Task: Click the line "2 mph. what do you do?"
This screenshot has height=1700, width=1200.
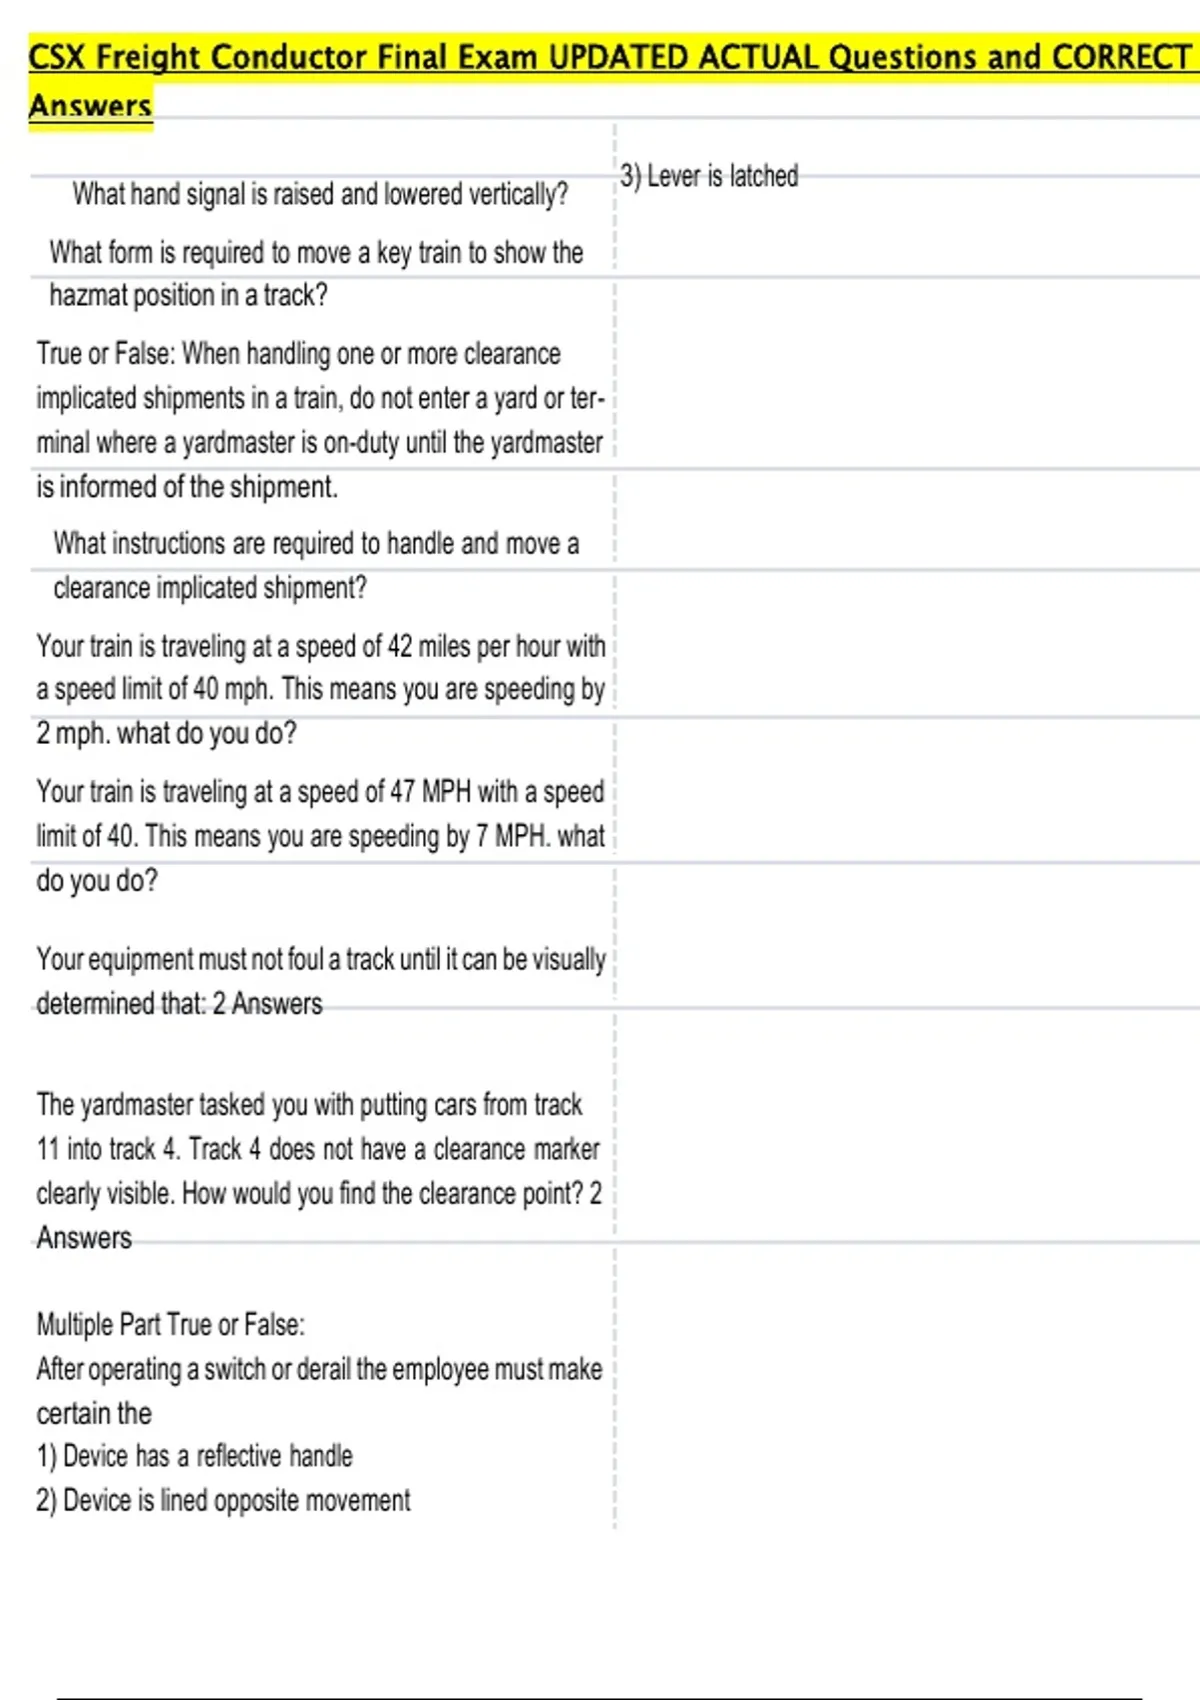Action: click(166, 733)
